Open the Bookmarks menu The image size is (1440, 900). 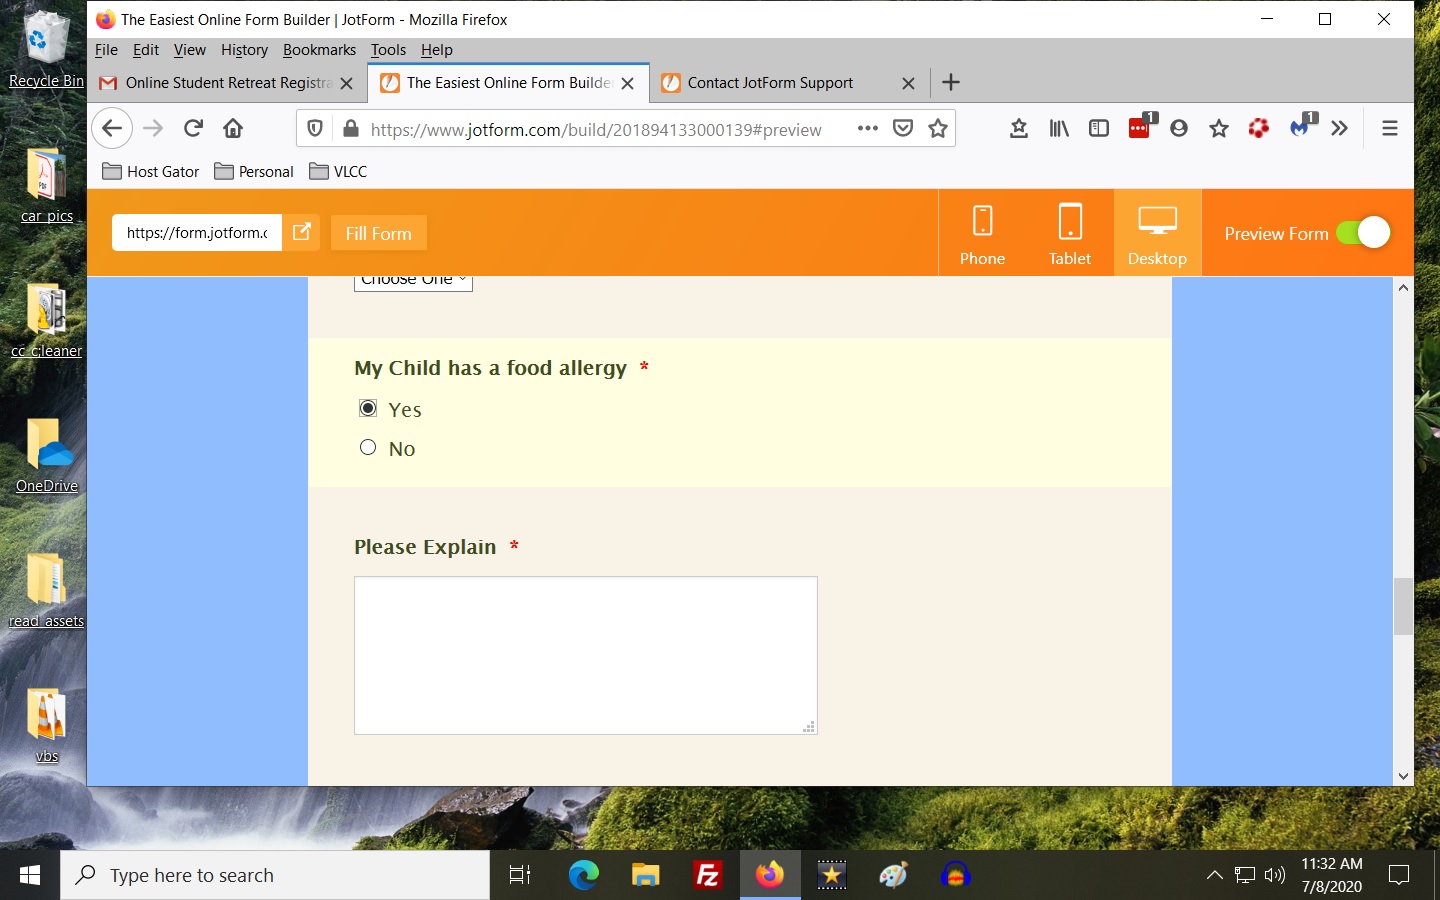coord(319,50)
